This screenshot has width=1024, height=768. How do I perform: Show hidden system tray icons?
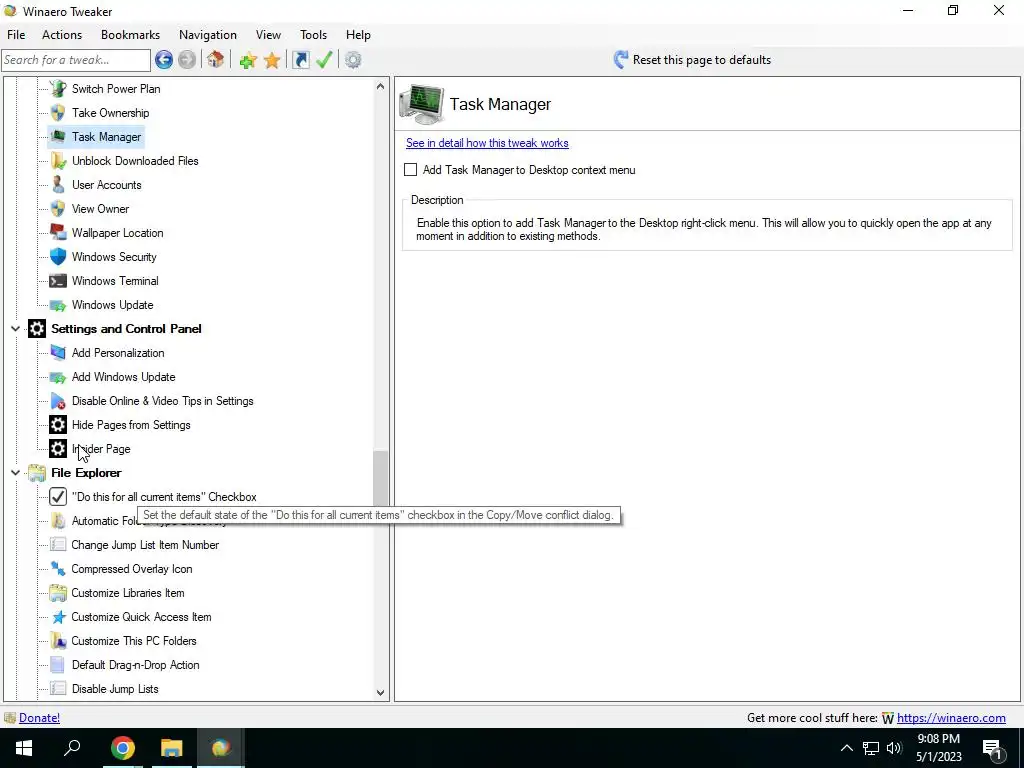846,748
